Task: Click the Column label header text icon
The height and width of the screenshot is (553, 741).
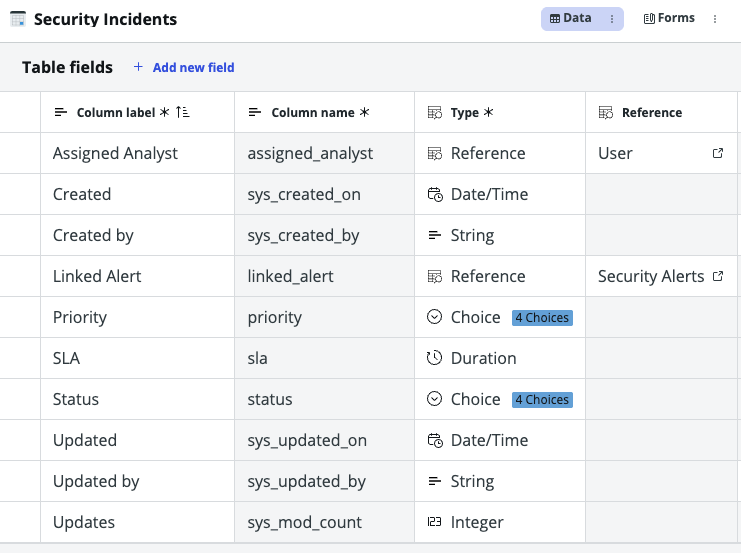Action: pyautogui.click(x=60, y=112)
